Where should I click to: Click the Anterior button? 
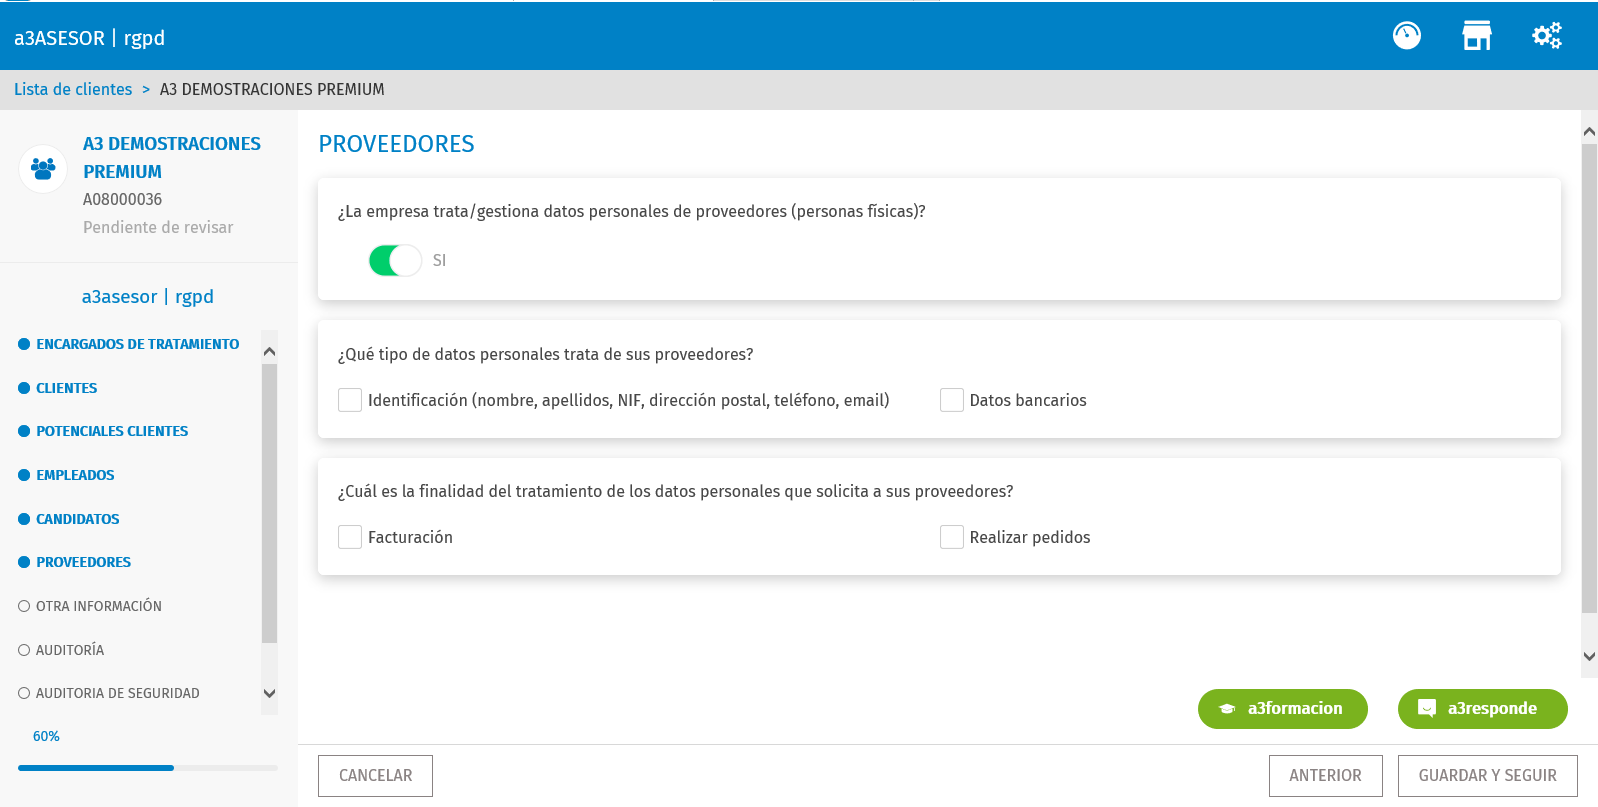(1326, 776)
